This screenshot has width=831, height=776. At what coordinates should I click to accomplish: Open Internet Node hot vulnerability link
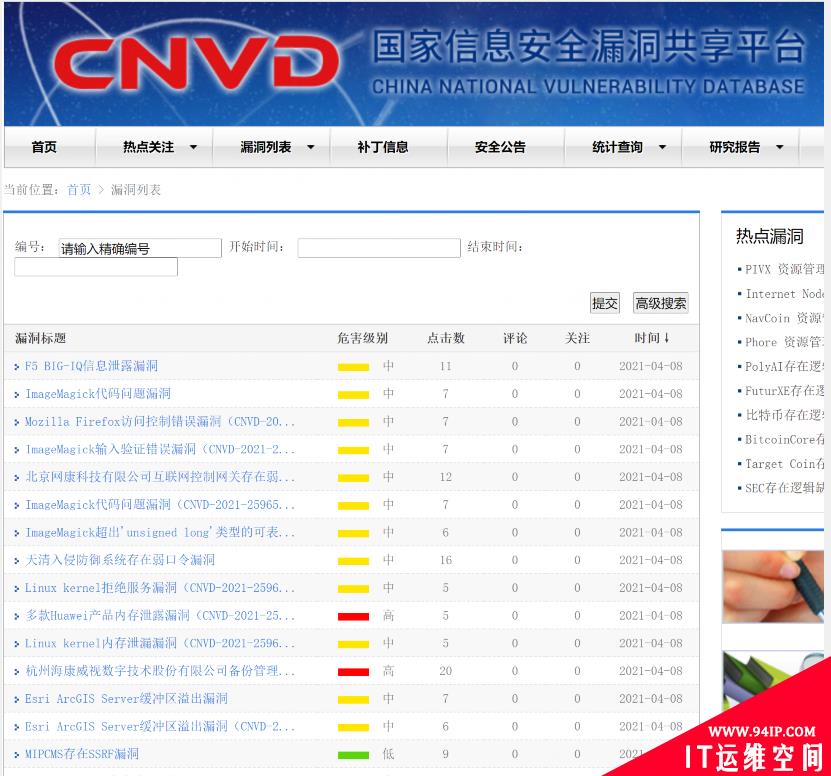point(784,293)
